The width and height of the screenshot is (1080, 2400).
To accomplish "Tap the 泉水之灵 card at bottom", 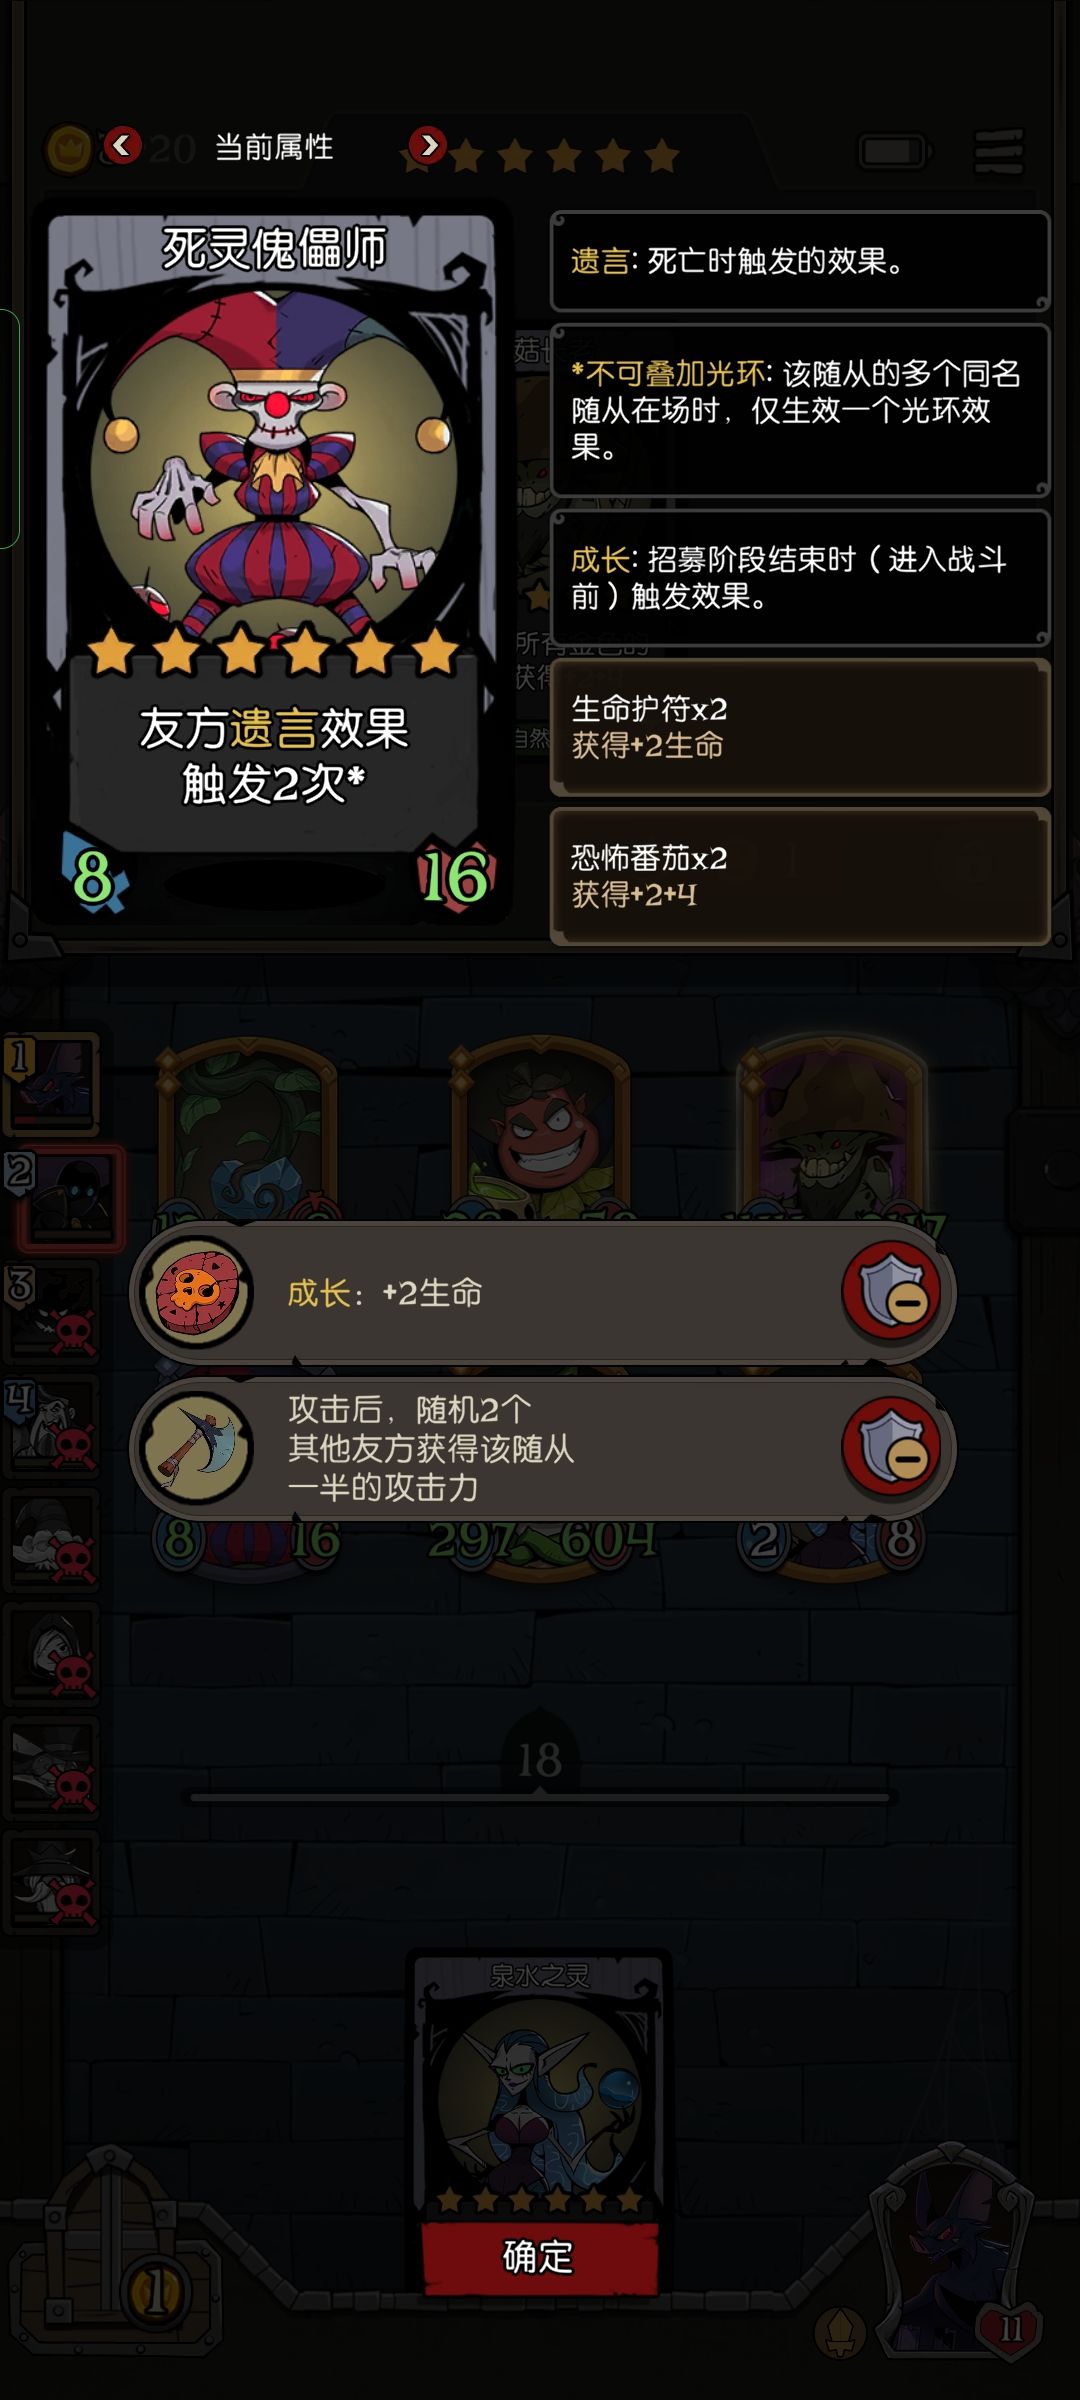I will (540, 2086).
